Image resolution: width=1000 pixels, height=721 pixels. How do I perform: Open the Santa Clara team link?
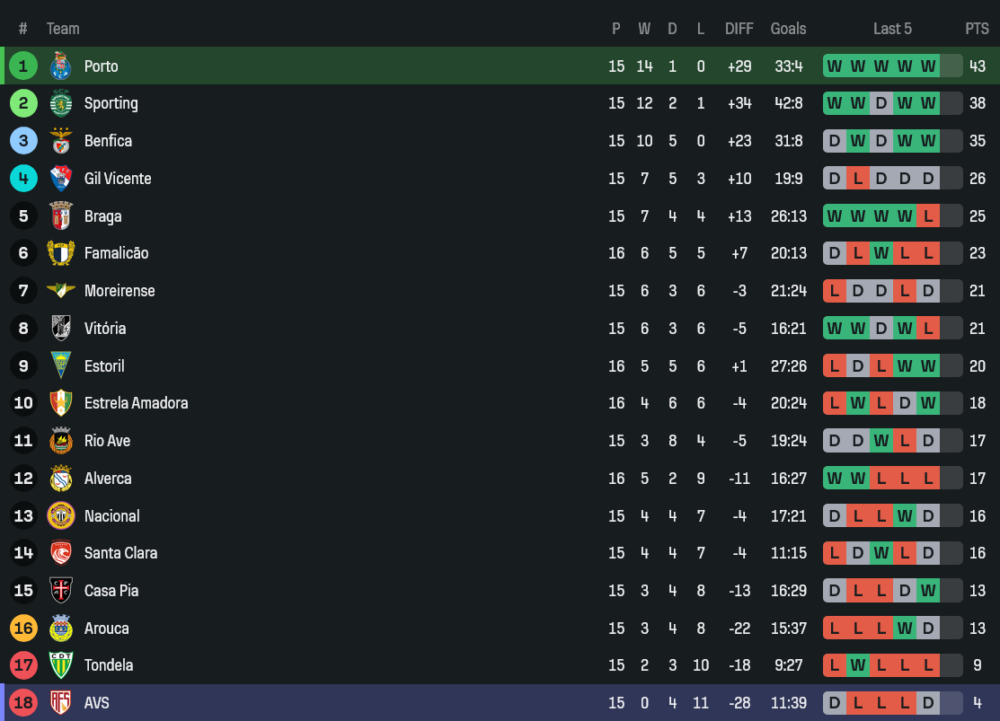click(x=120, y=553)
